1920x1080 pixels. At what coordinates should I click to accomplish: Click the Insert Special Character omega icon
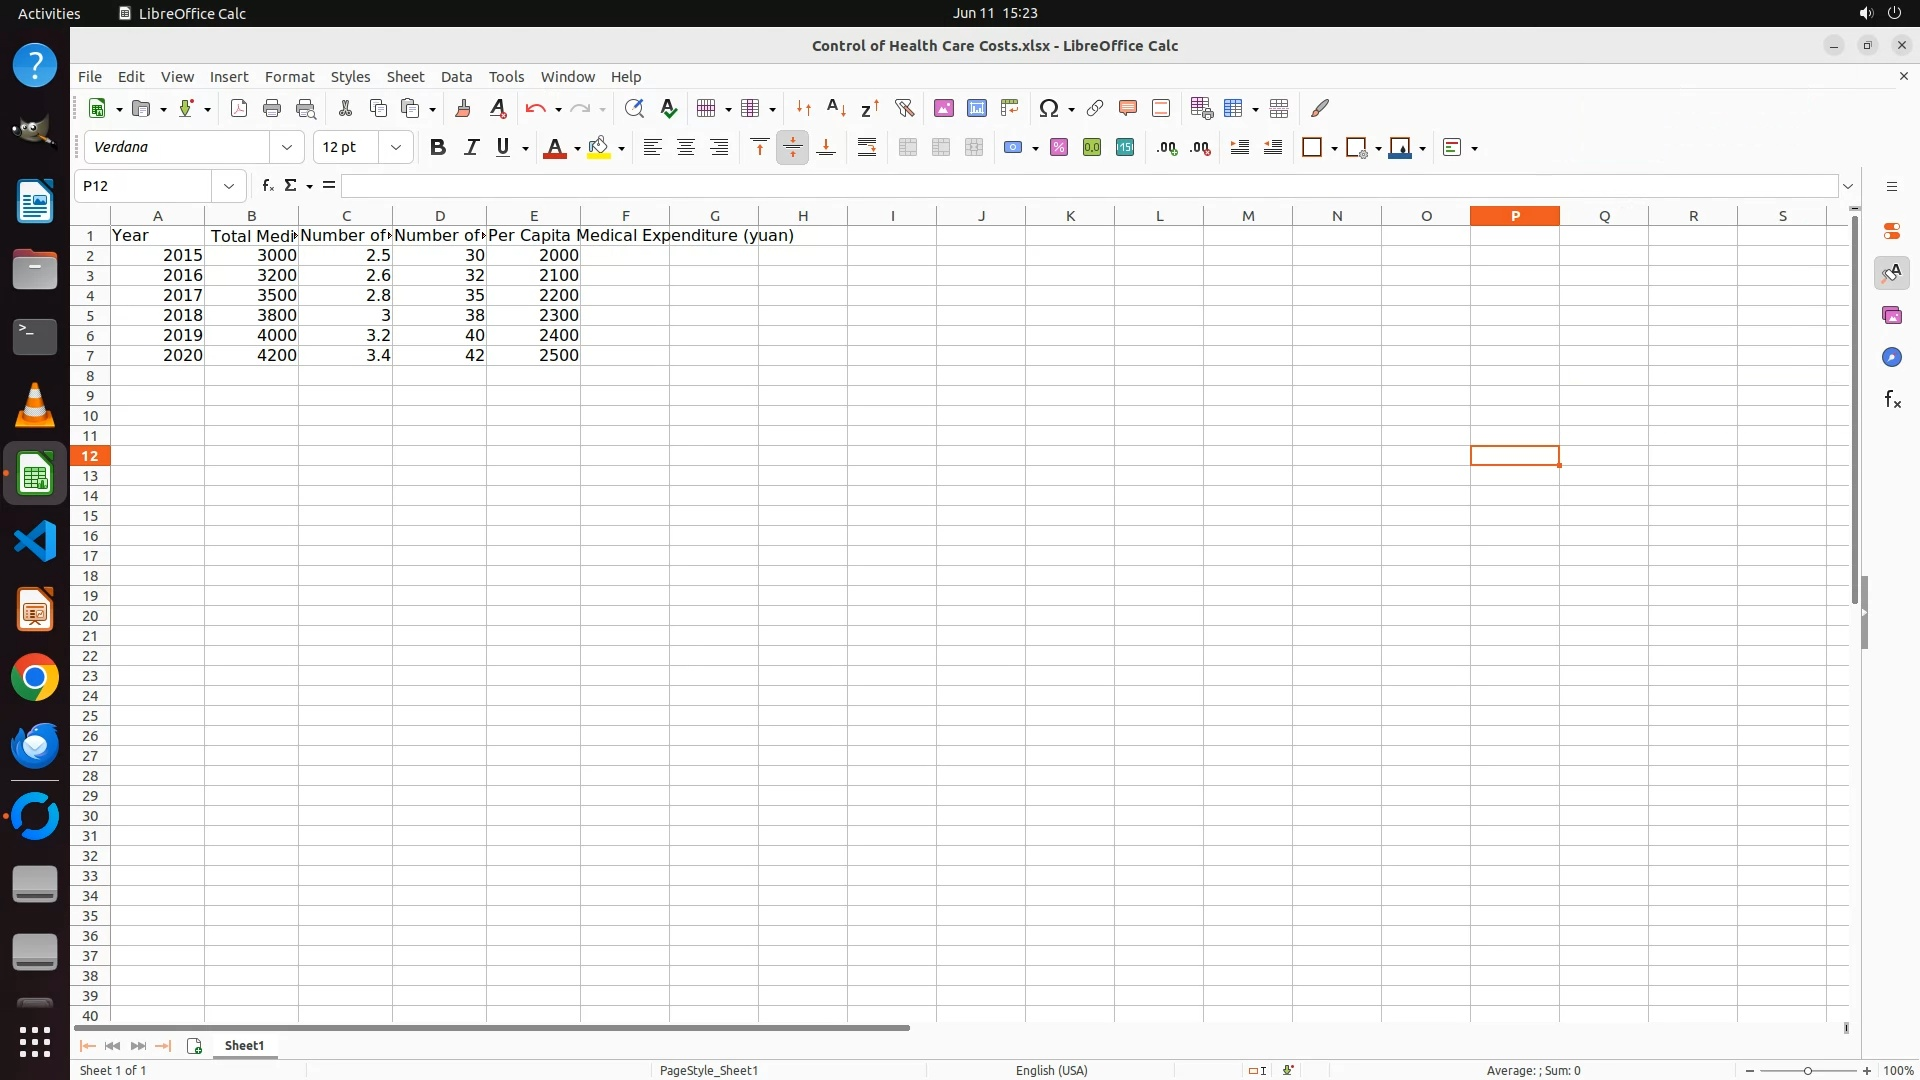(1048, 108)
